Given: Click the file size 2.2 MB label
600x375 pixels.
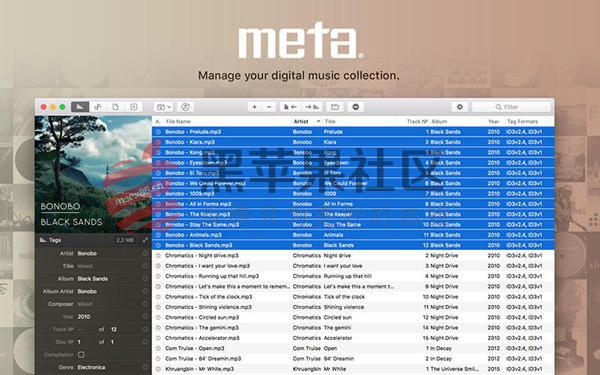Looking at the screenshot, I should pos(125,240).
